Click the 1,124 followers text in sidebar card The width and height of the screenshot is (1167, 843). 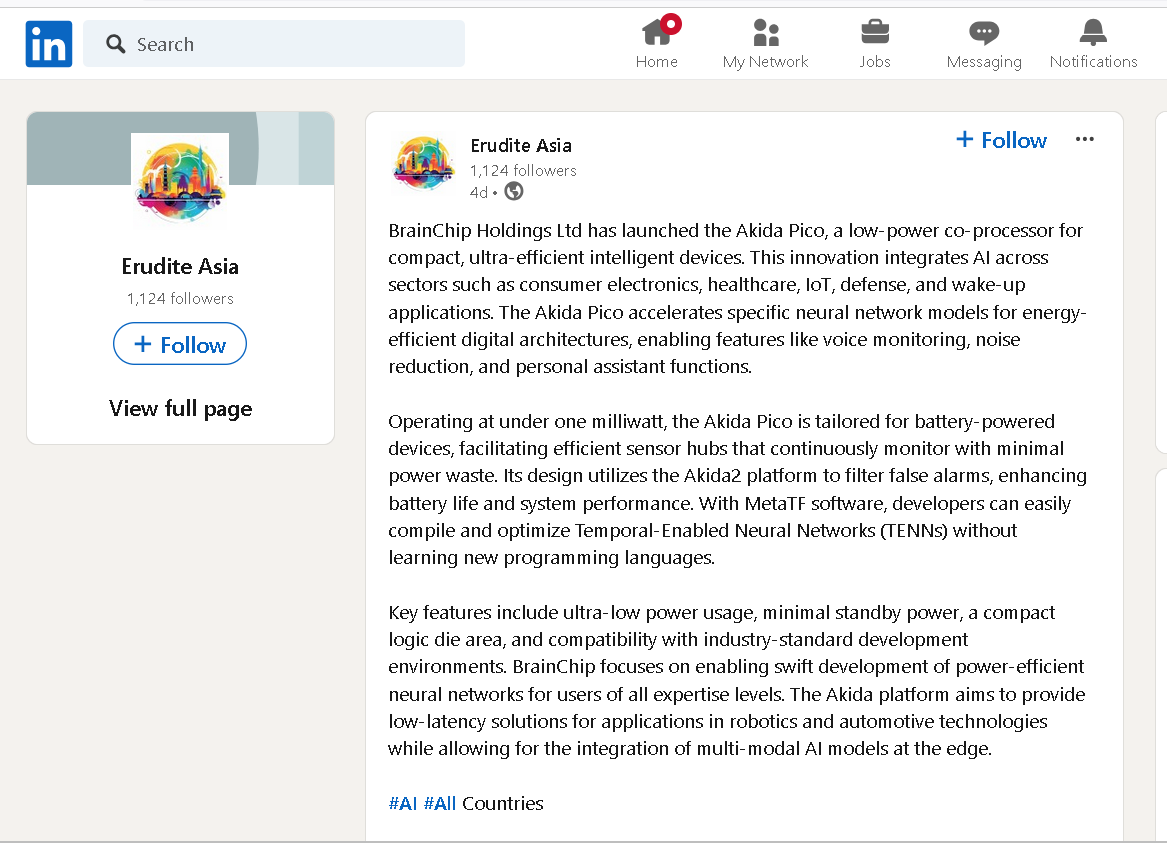coord(180,298)
